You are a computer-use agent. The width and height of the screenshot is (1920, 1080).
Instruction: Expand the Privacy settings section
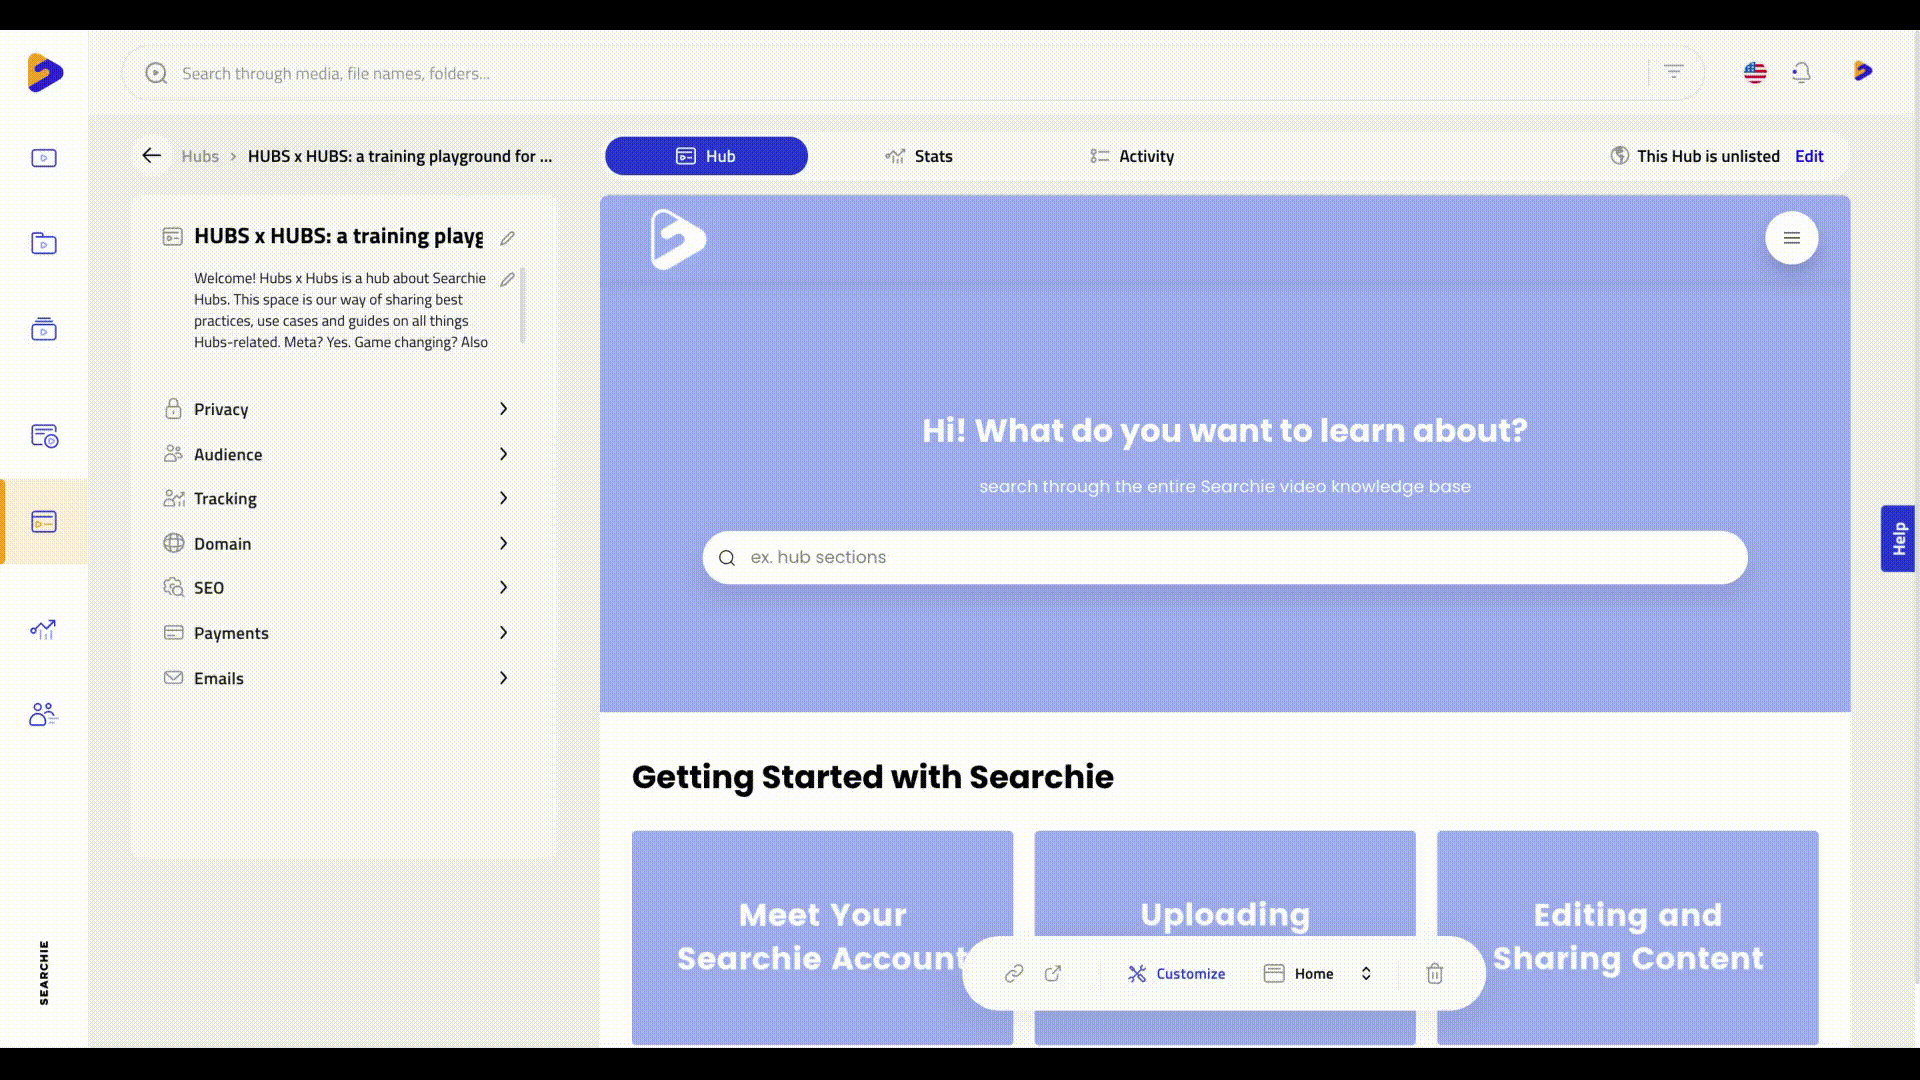[x=337, y=409]
